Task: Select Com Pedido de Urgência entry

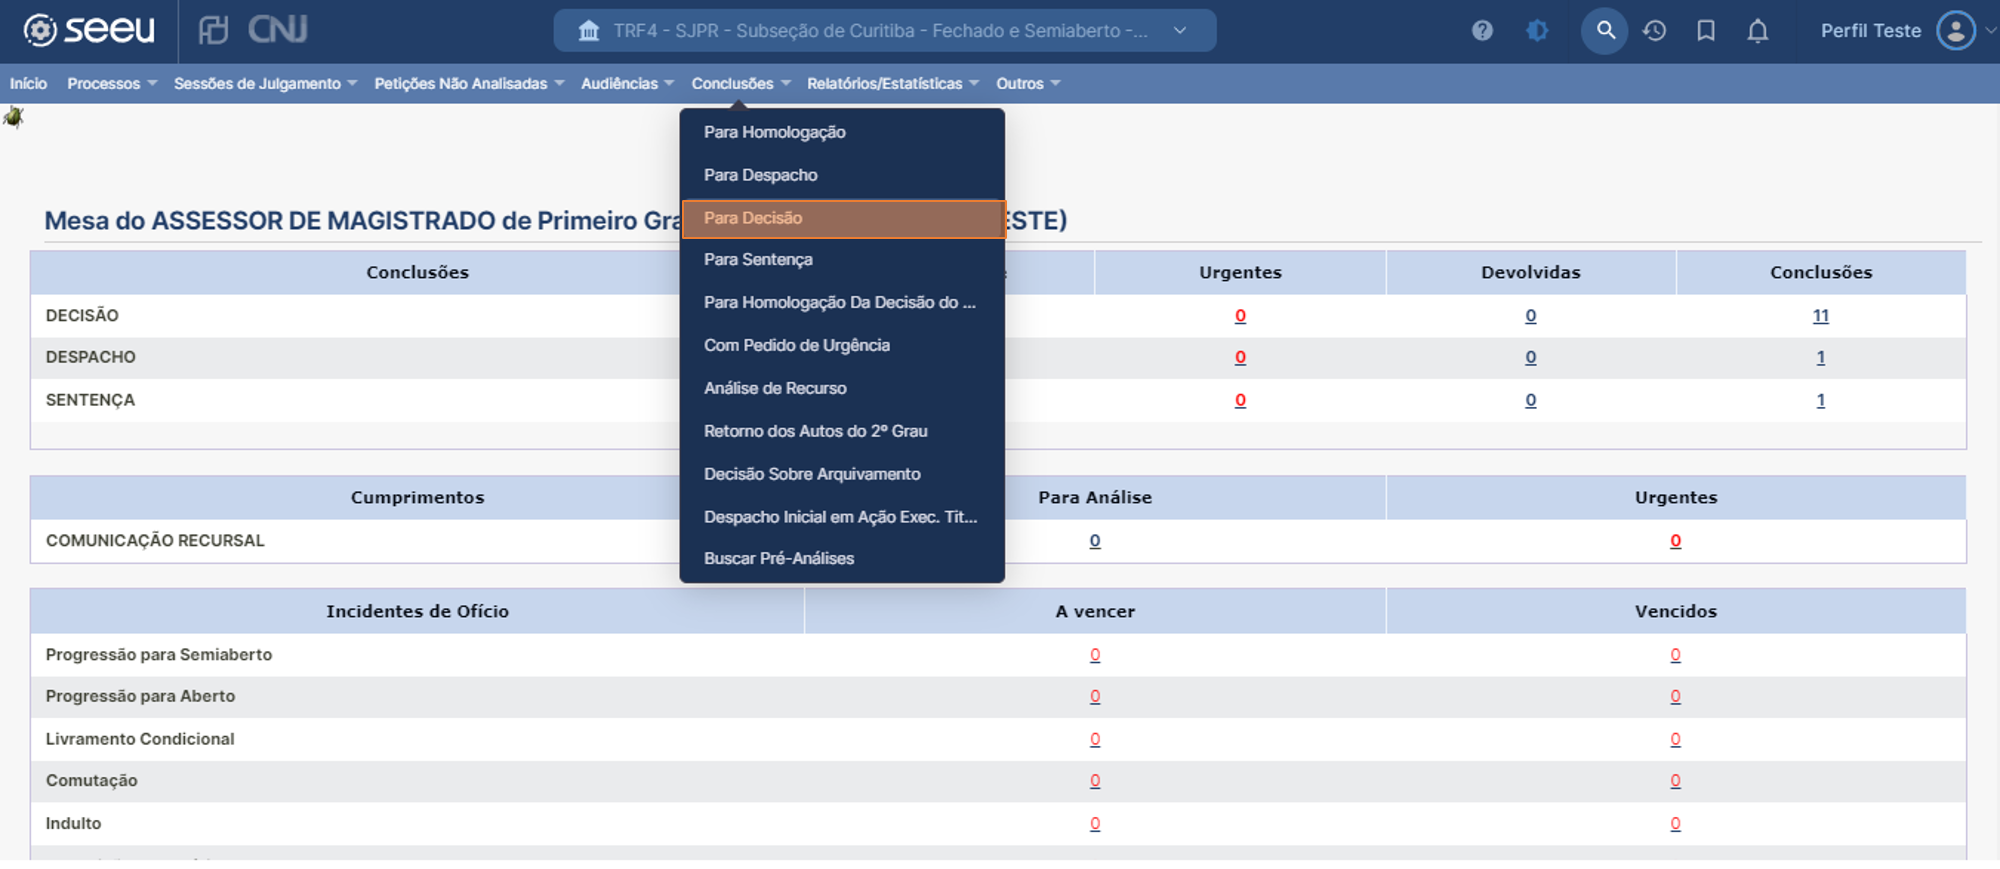Action: tap(842, 346)
